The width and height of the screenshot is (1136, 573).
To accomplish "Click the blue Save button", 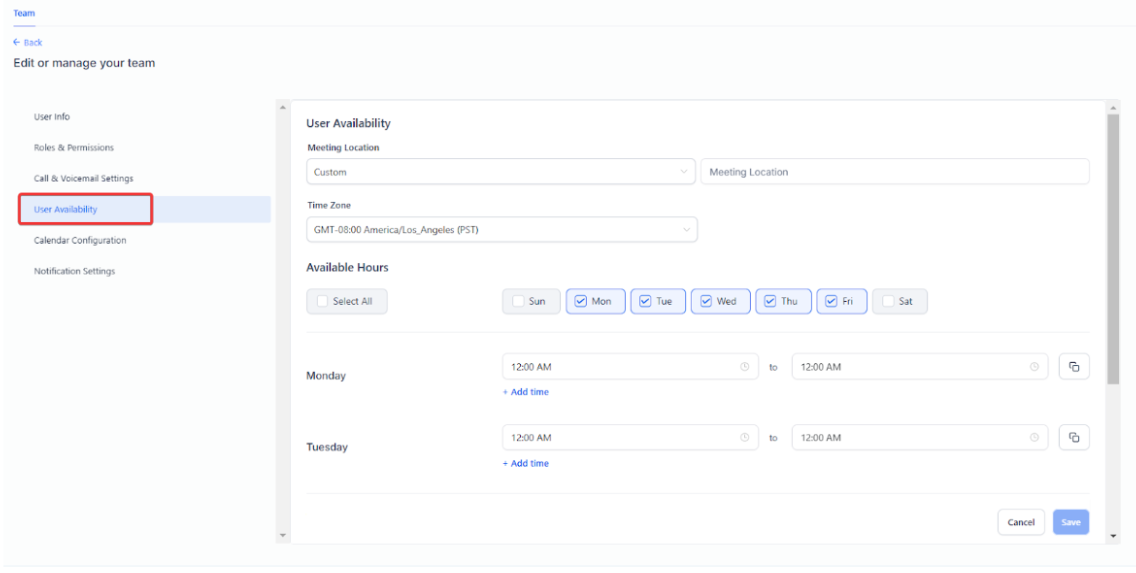I will click(1070, 522).
